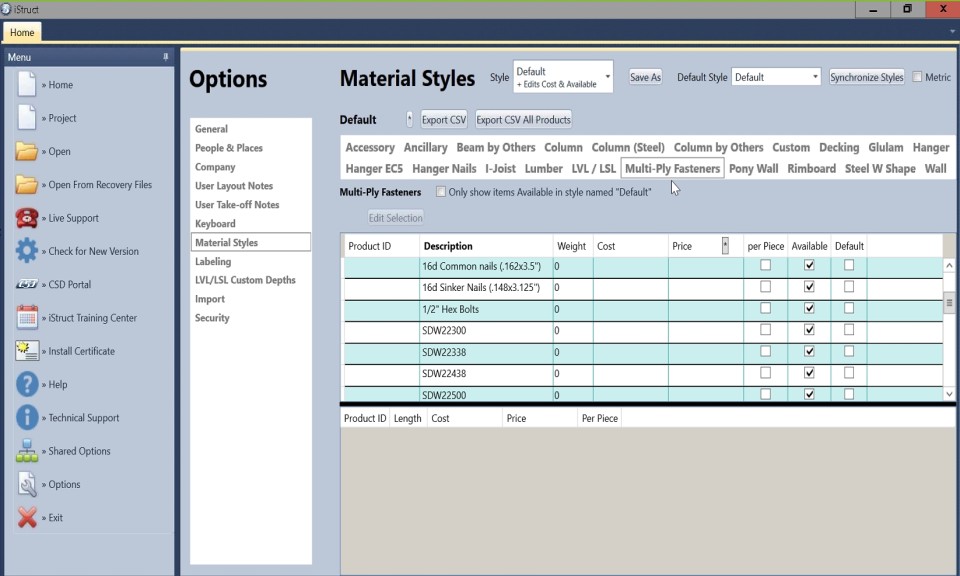The image size is (960, 576).
Task: Toggle 'Only show items Available' checkbox
Action: point(441,192)
